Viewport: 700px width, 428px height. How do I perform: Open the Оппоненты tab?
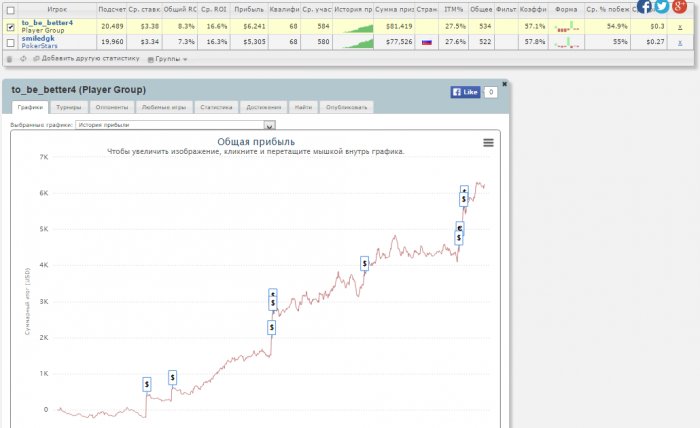(112, 107)
